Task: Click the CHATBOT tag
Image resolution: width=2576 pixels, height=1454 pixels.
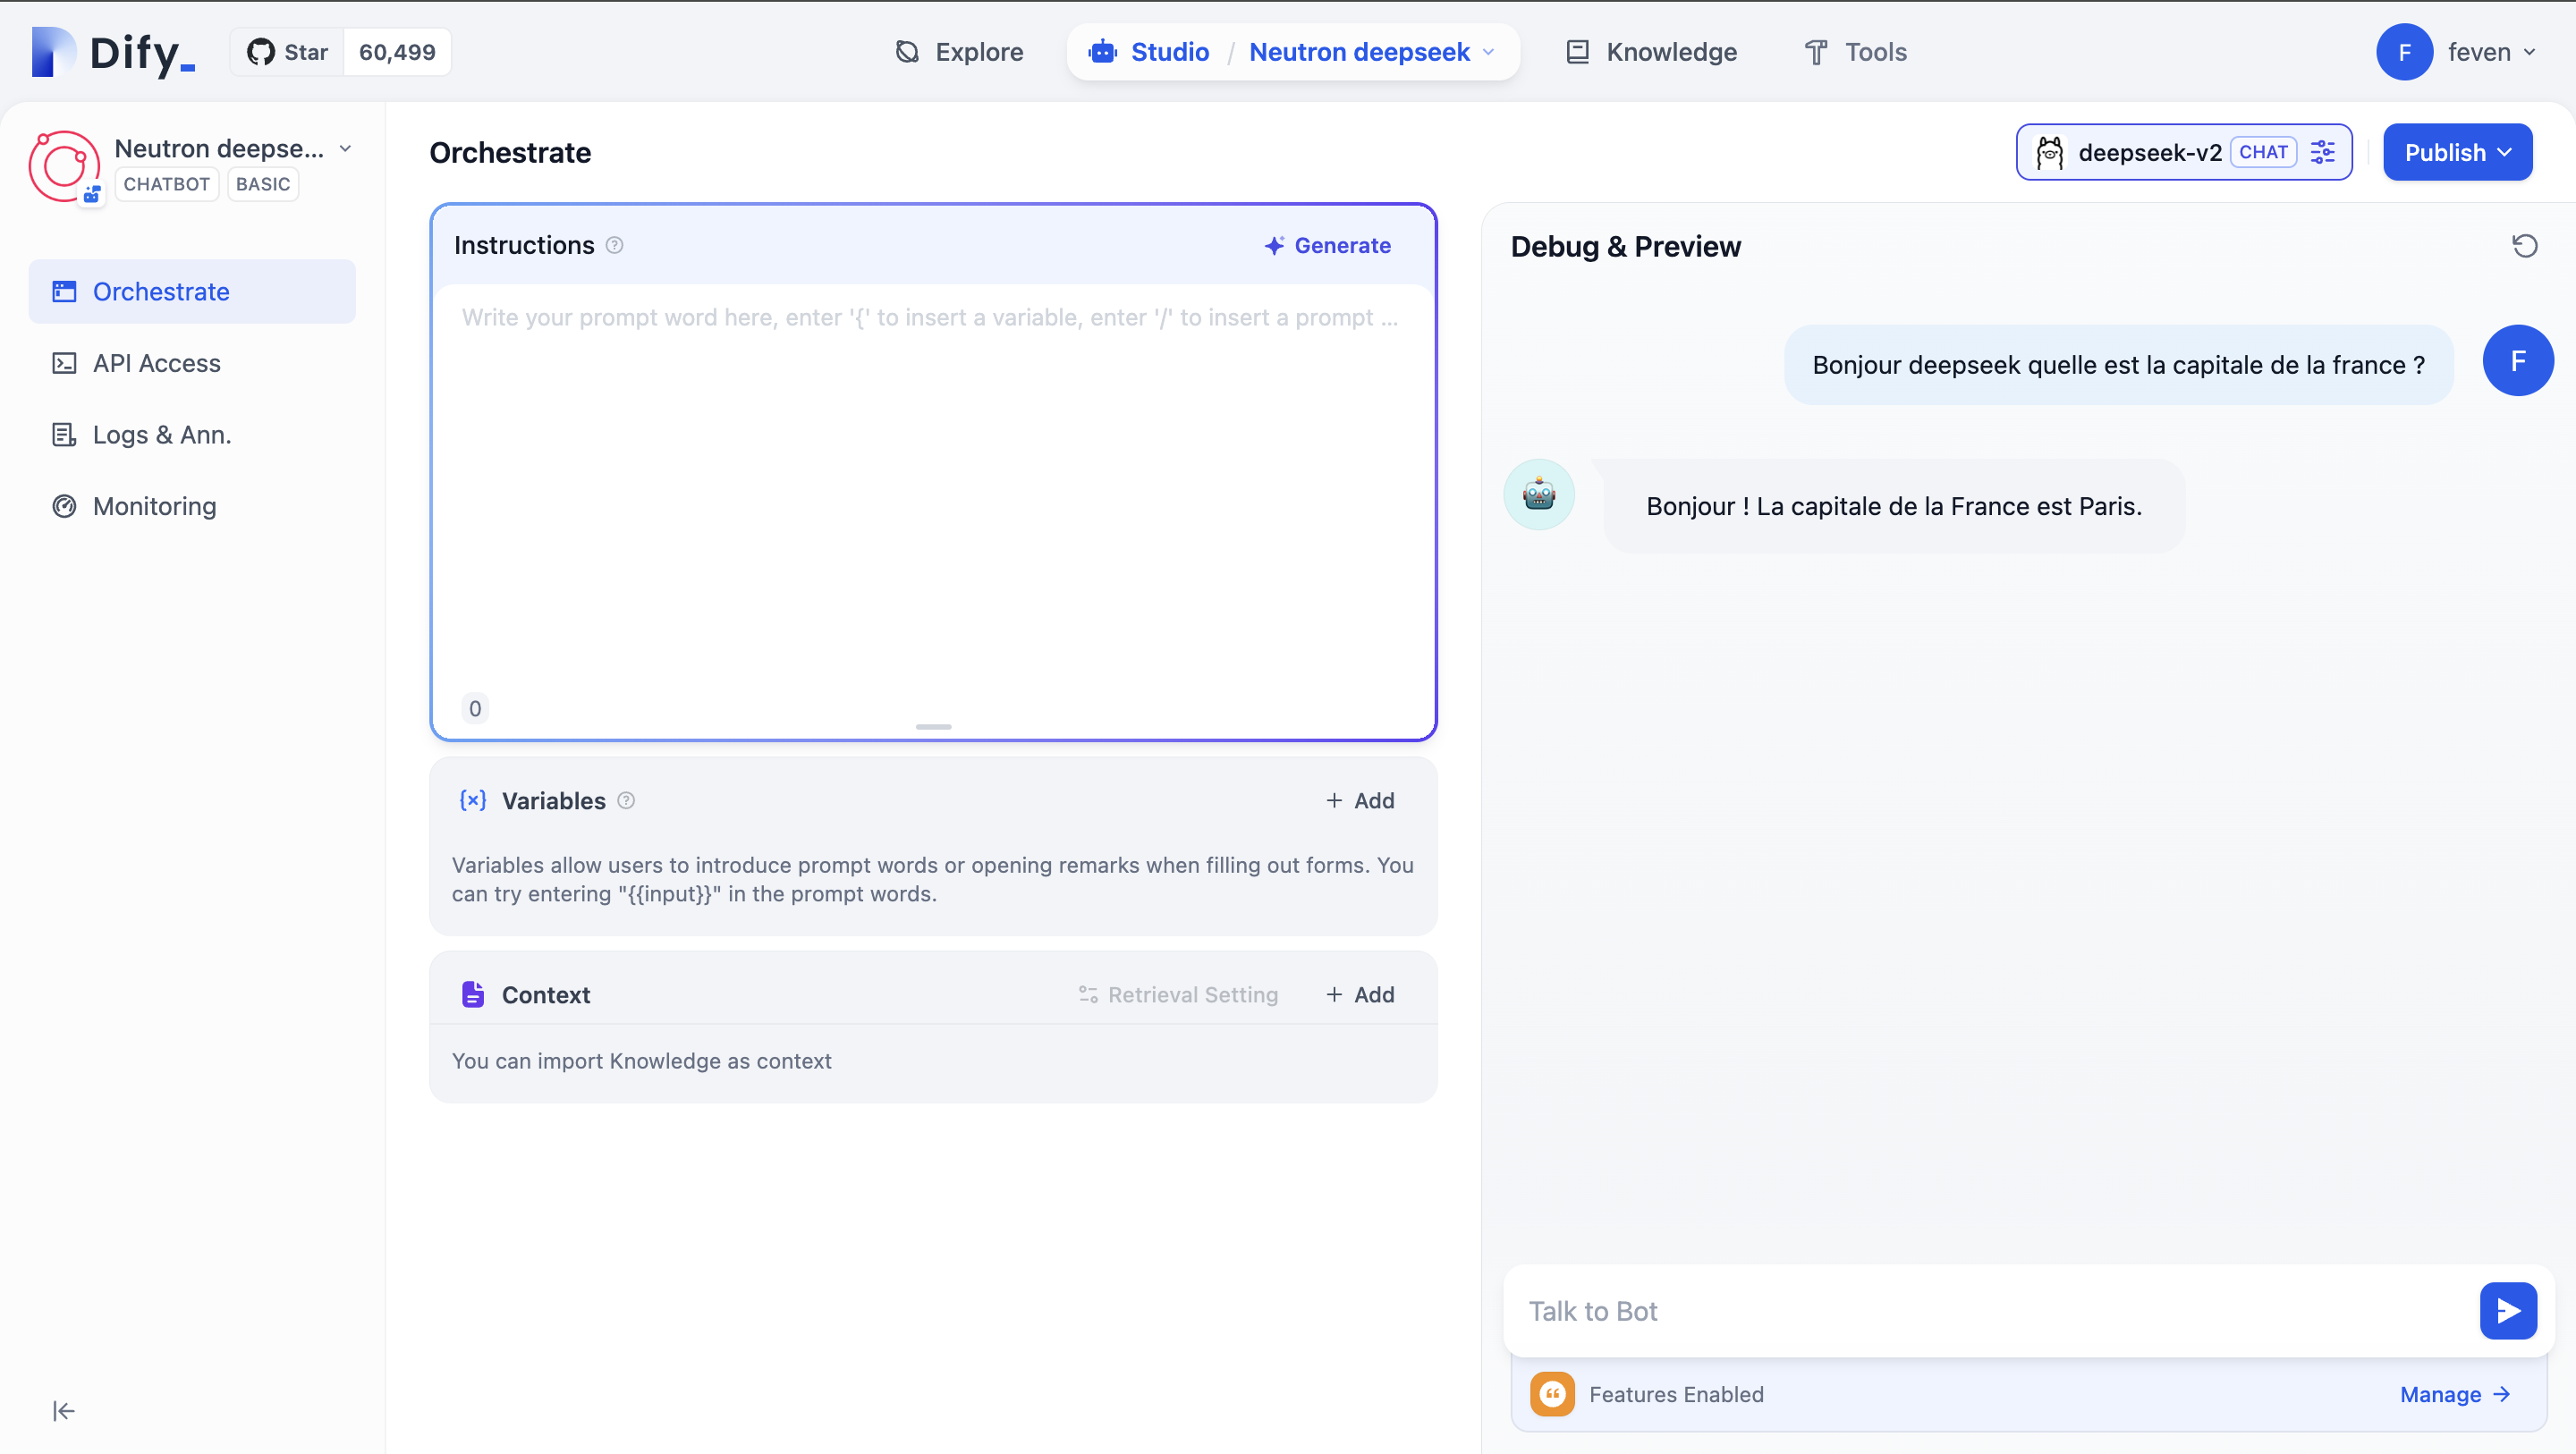Action: (166, 184)
